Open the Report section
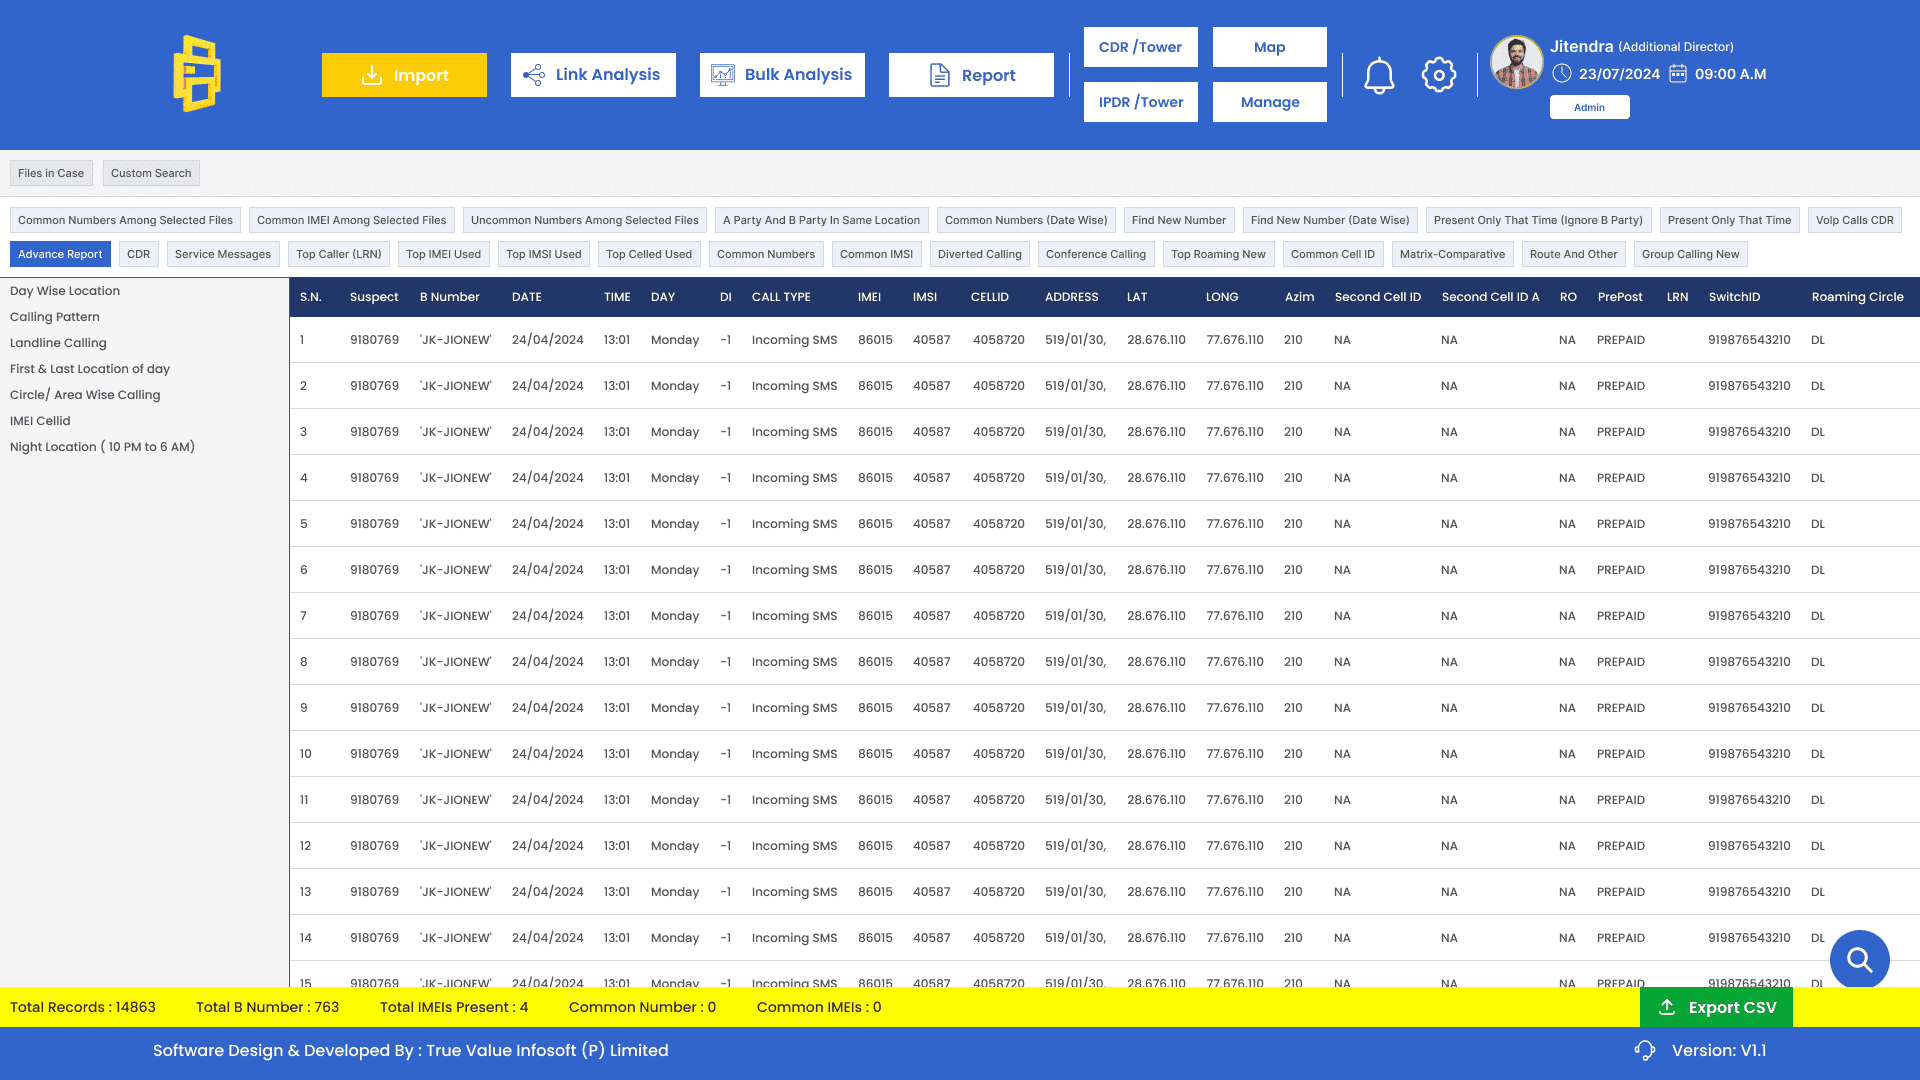Viewport: 1920px width, 1080px height. pyautogui.click(x=971, y=75)
